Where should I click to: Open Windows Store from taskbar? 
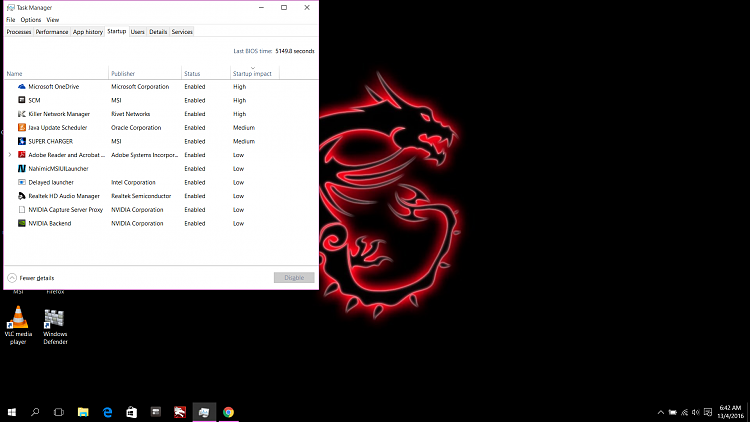click(132, 412)
